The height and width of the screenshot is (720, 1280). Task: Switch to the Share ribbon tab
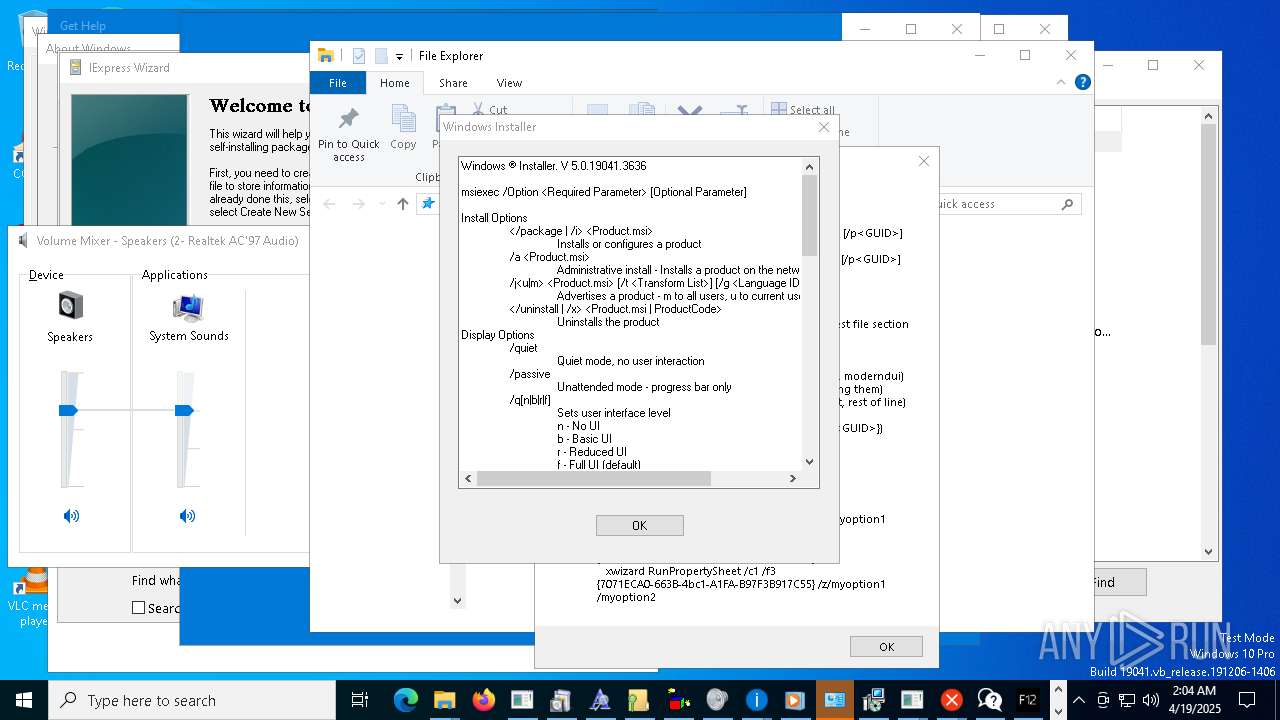click(453, 83)
